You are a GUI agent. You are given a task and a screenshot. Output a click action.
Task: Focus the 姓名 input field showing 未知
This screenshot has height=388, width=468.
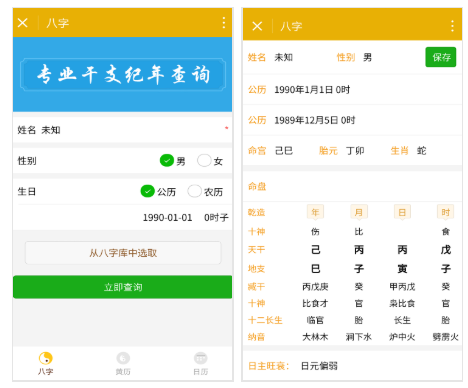(123, 130)
